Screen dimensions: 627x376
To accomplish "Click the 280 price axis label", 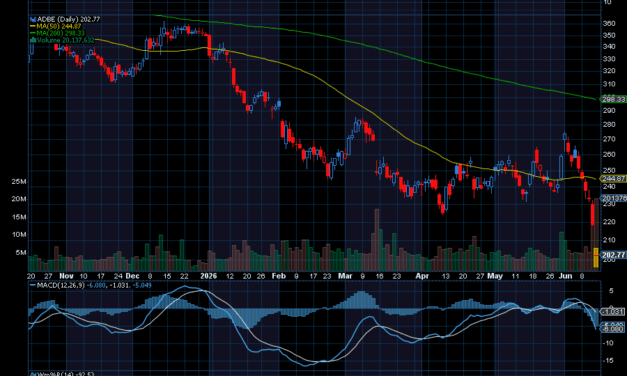I will point(609,125).
